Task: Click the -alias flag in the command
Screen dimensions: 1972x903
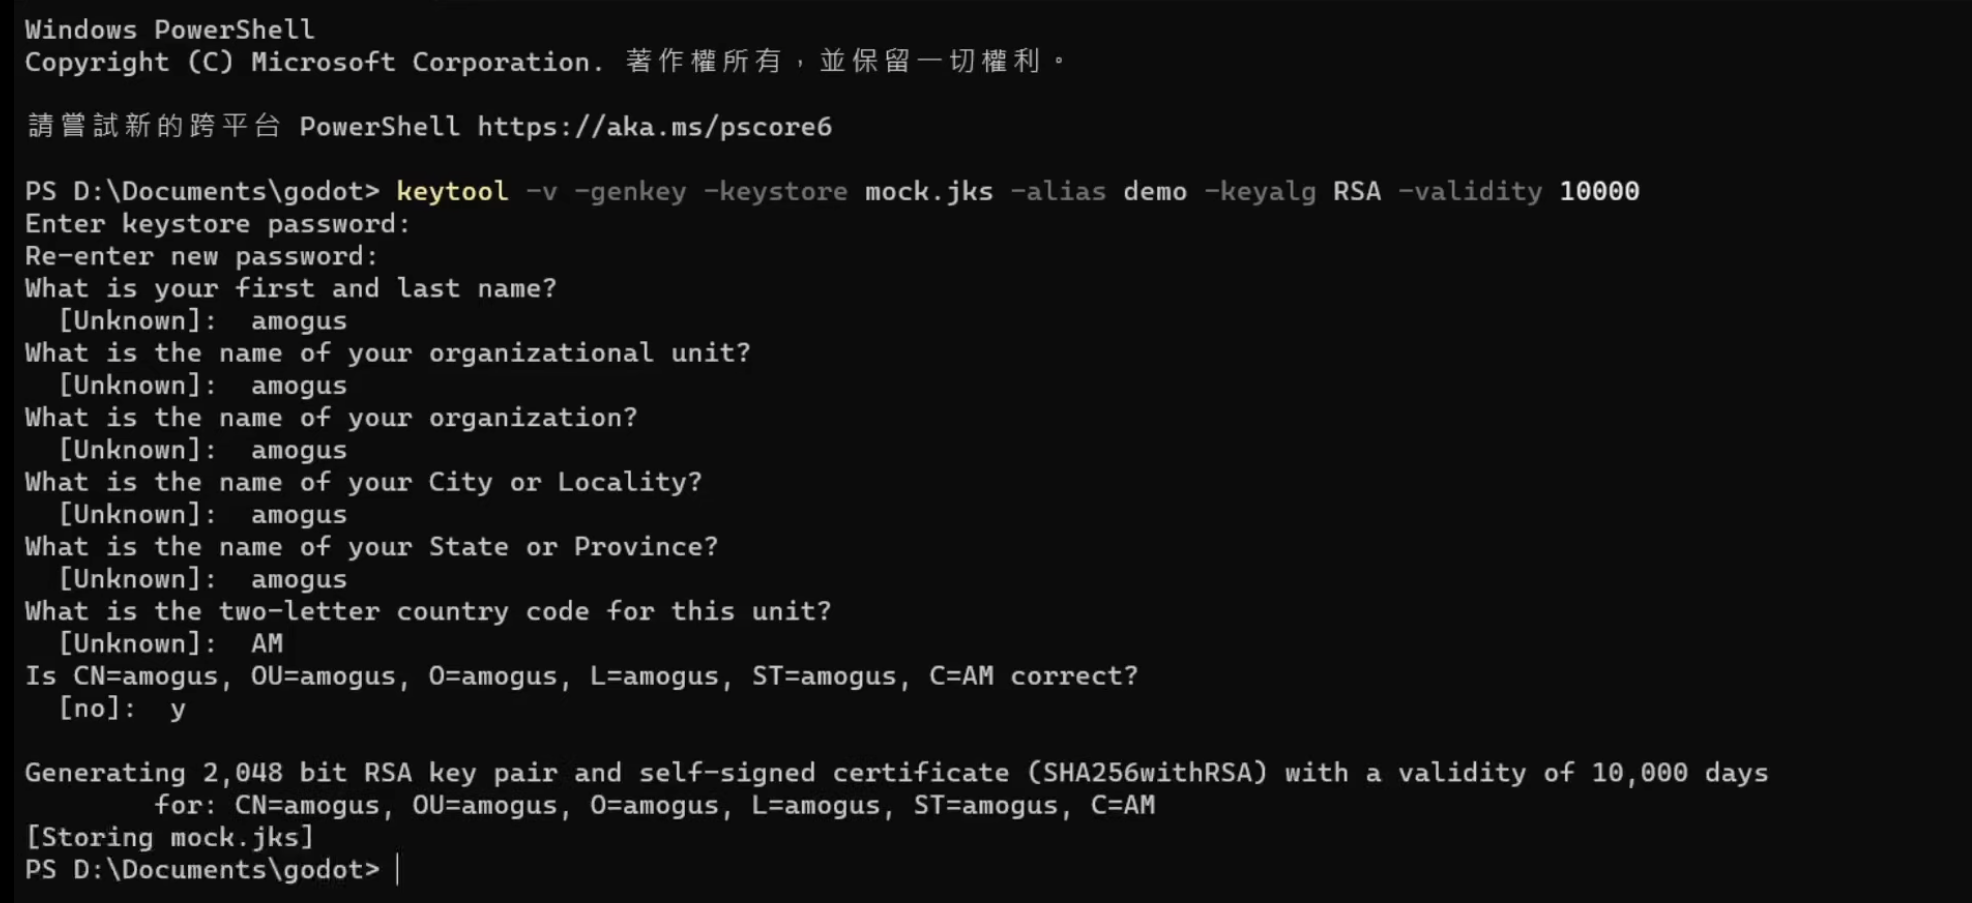Action: [1058, 191]
